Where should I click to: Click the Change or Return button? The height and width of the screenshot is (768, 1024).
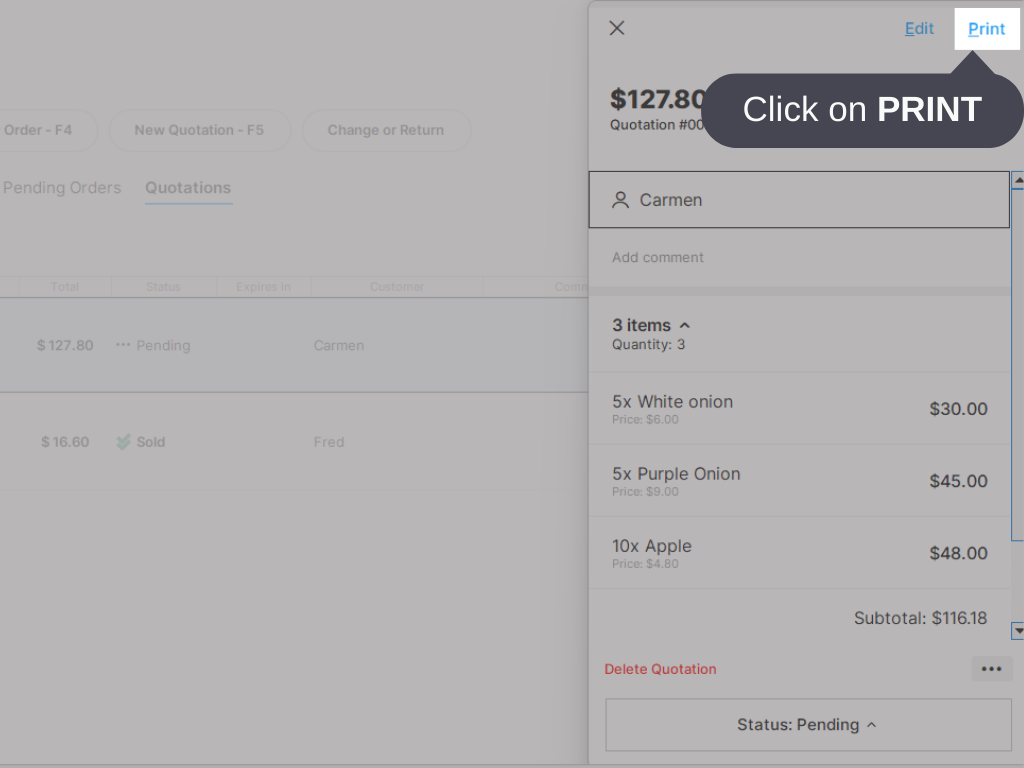click(386, 130)
